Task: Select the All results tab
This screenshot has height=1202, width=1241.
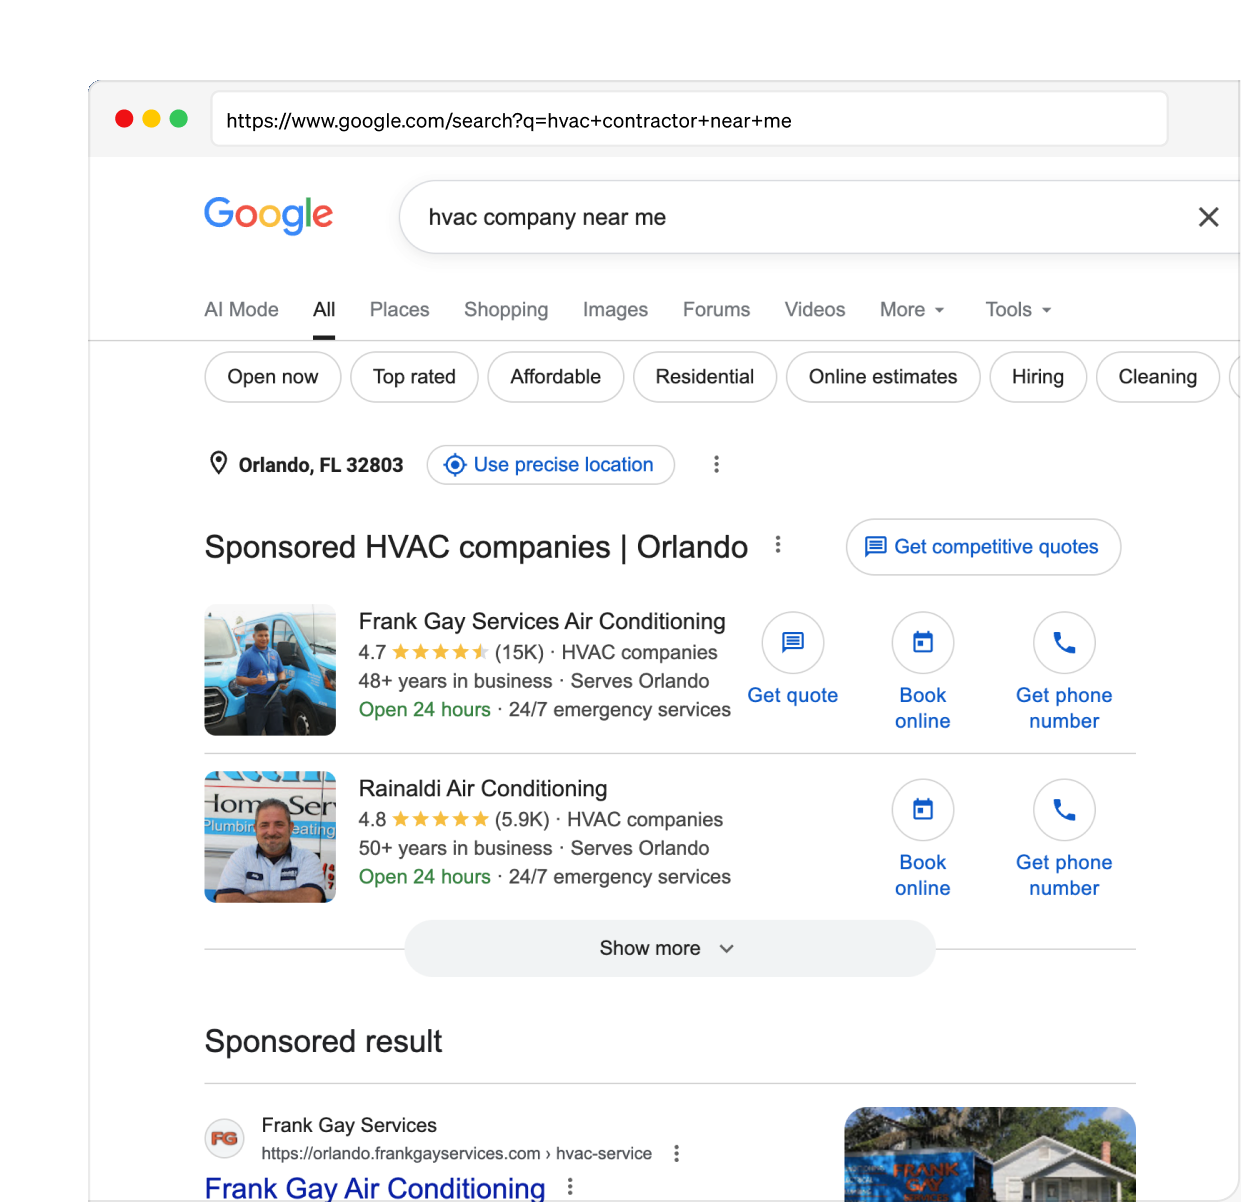Action: pos(324,310)
